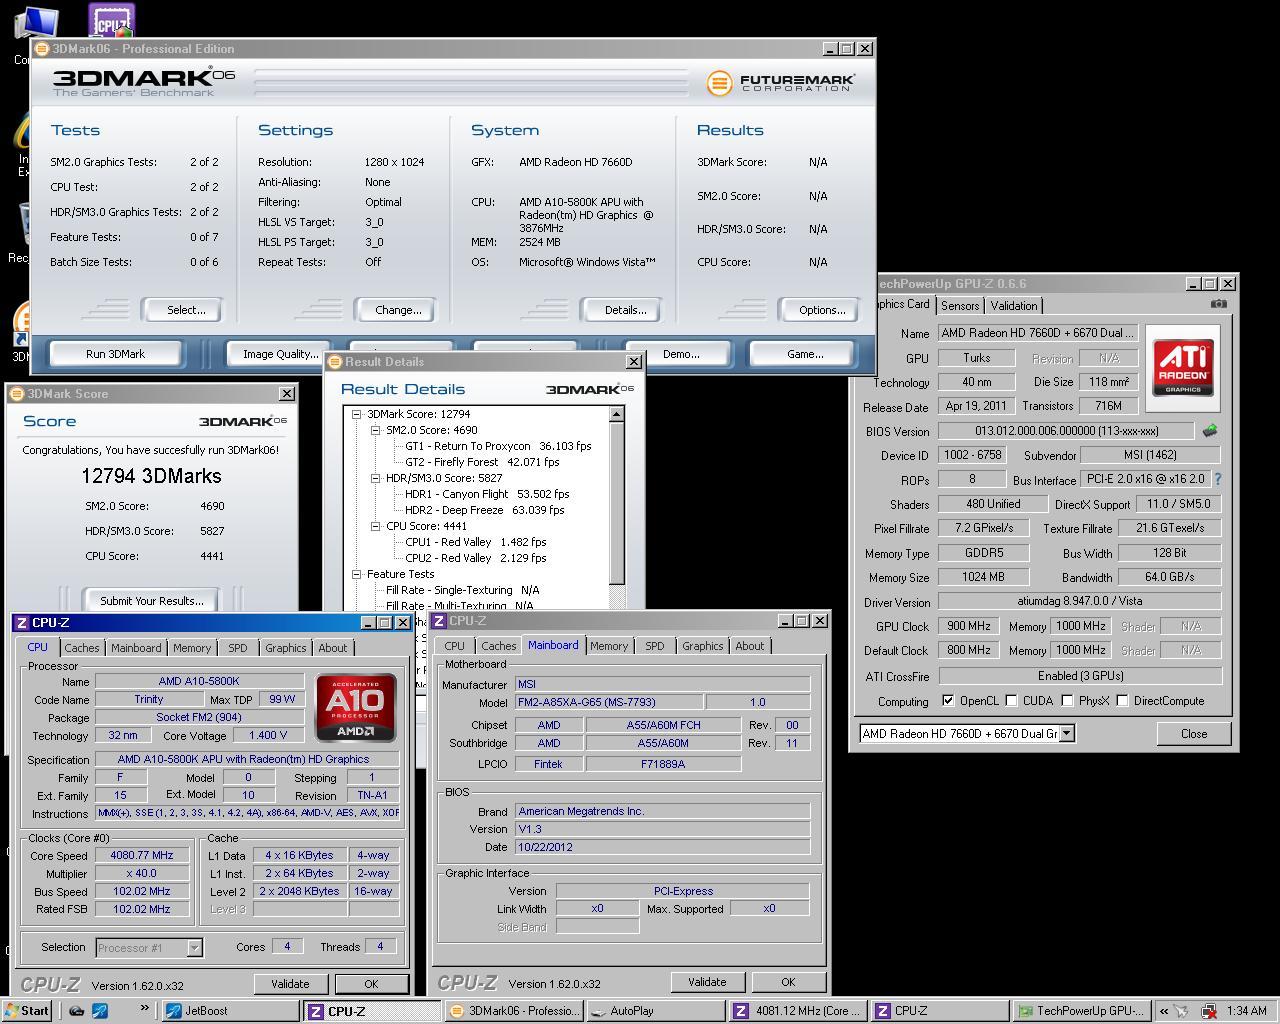Click Close button in GPU-Z
Viewport: 1280px width, 1024px height.
1194,733
